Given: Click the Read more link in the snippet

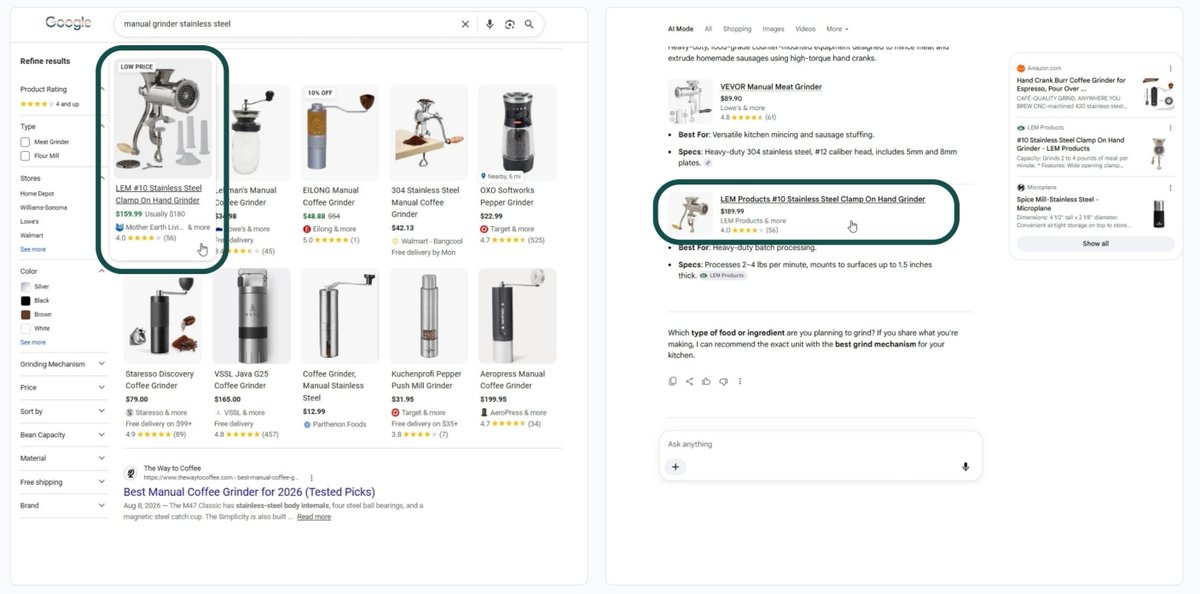Looking at the screenshot, I should point(314,516).
